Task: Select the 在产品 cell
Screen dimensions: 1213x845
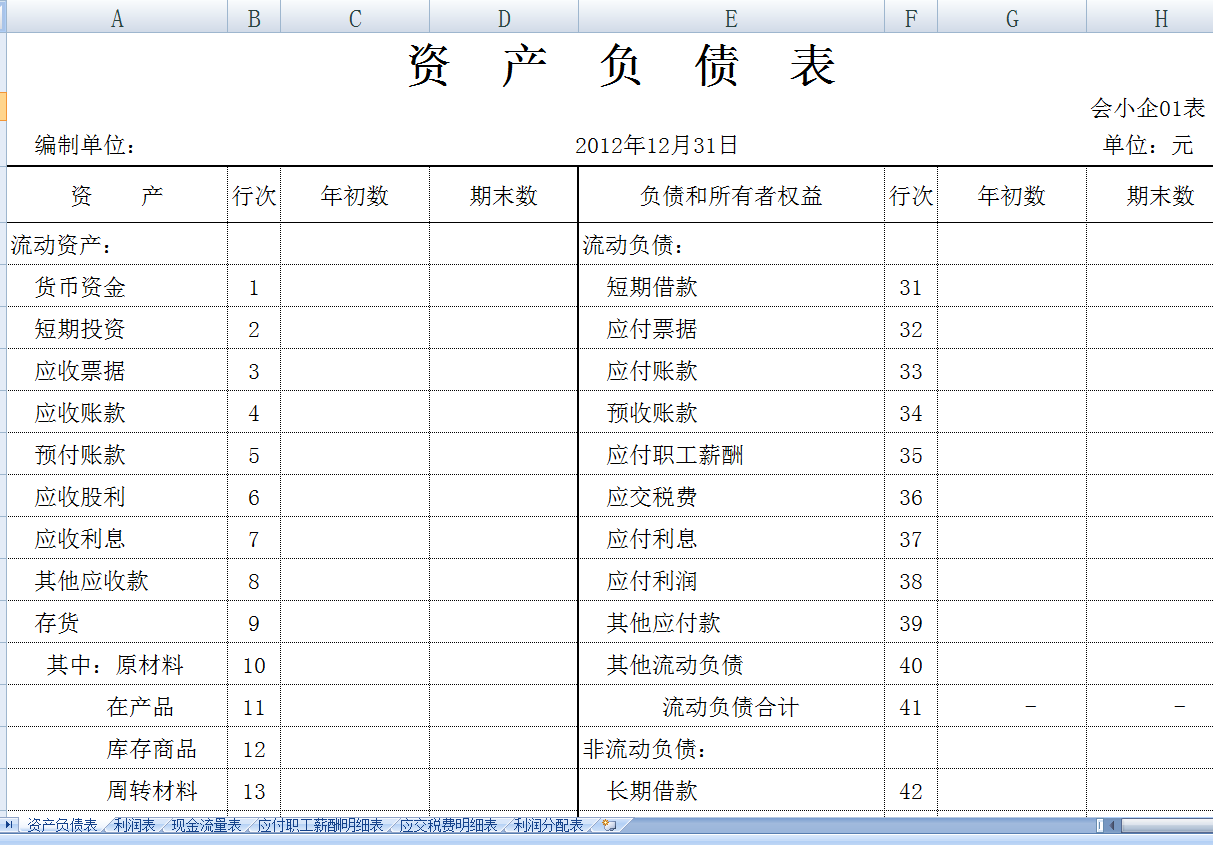Action: tap(117, 708)
